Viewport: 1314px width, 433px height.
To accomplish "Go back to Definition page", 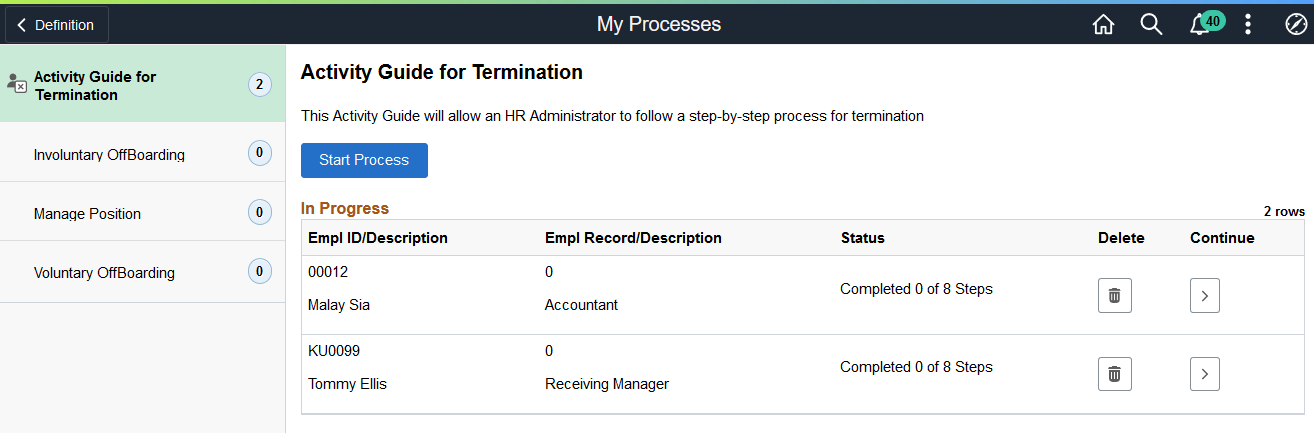I will point(56,24).
